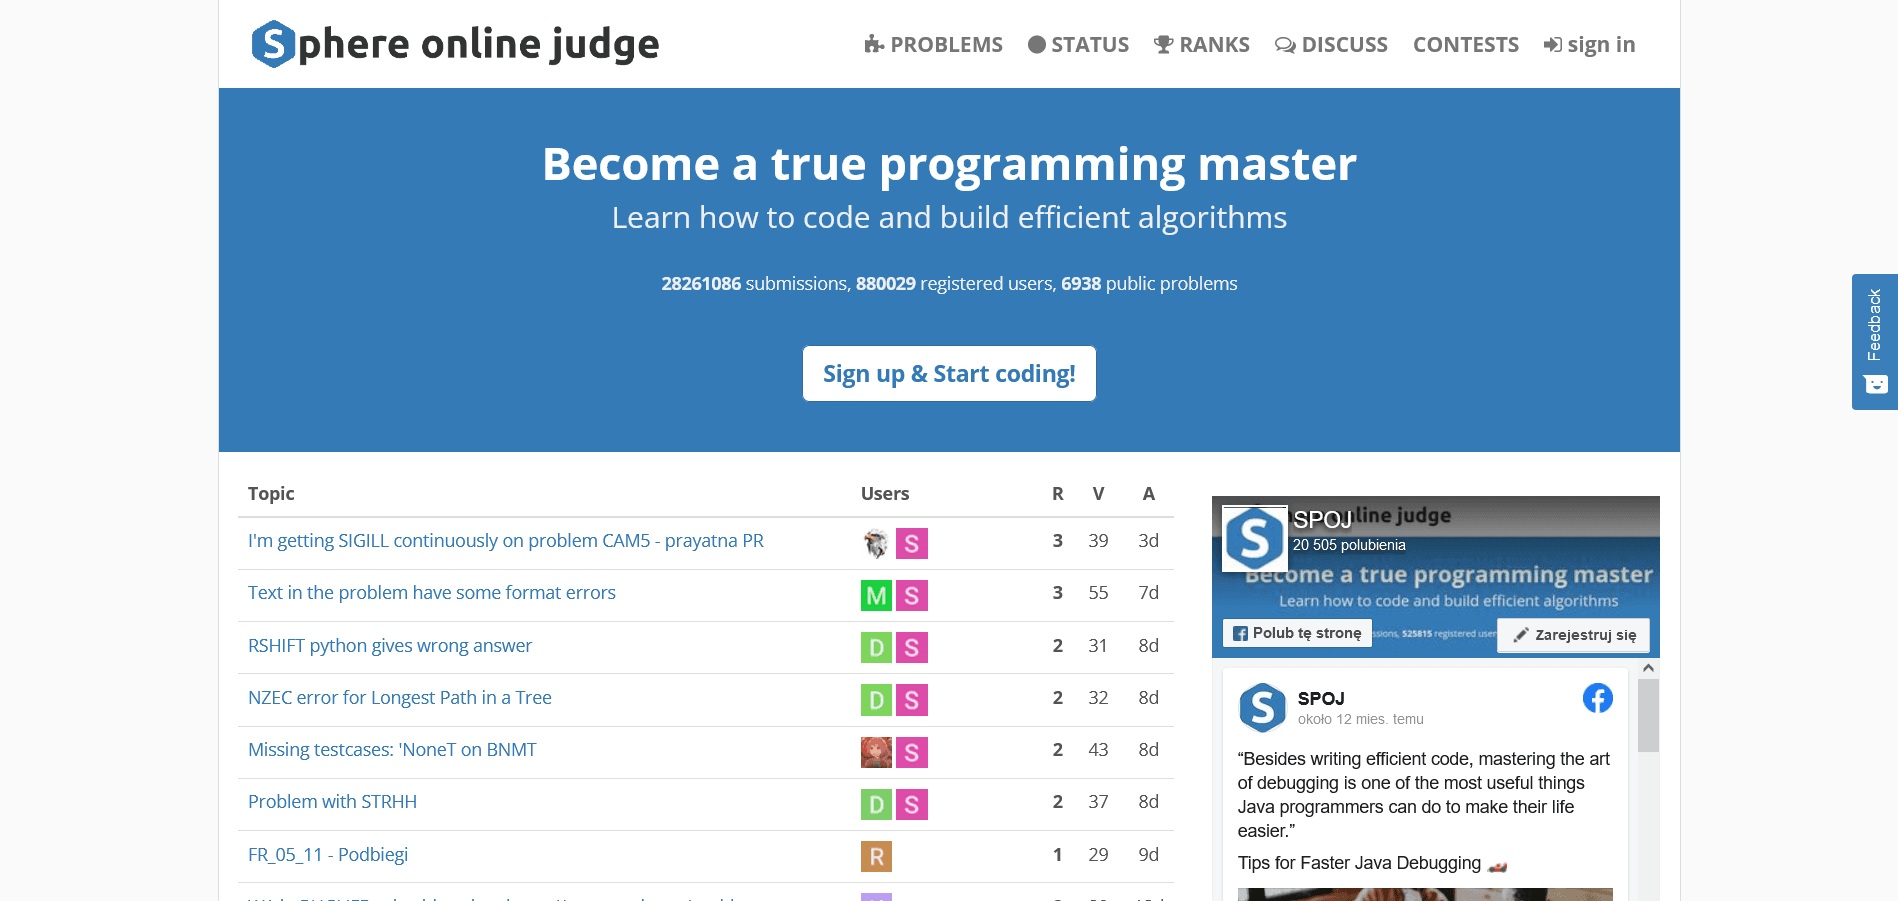Screen dimensions: 1898x901
Task: Click the green M user avatar
Action: tap(876, 596)
